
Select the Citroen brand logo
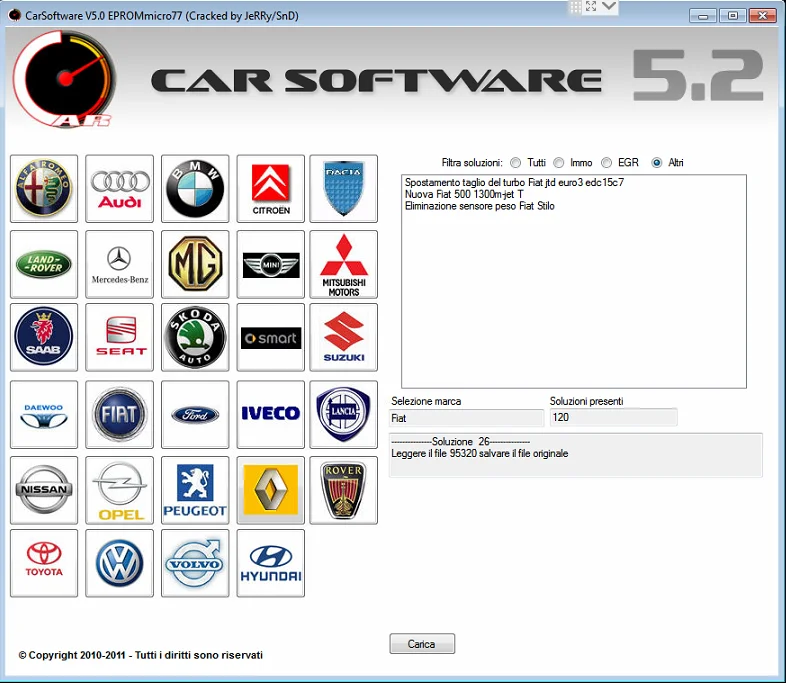[271, 188]
